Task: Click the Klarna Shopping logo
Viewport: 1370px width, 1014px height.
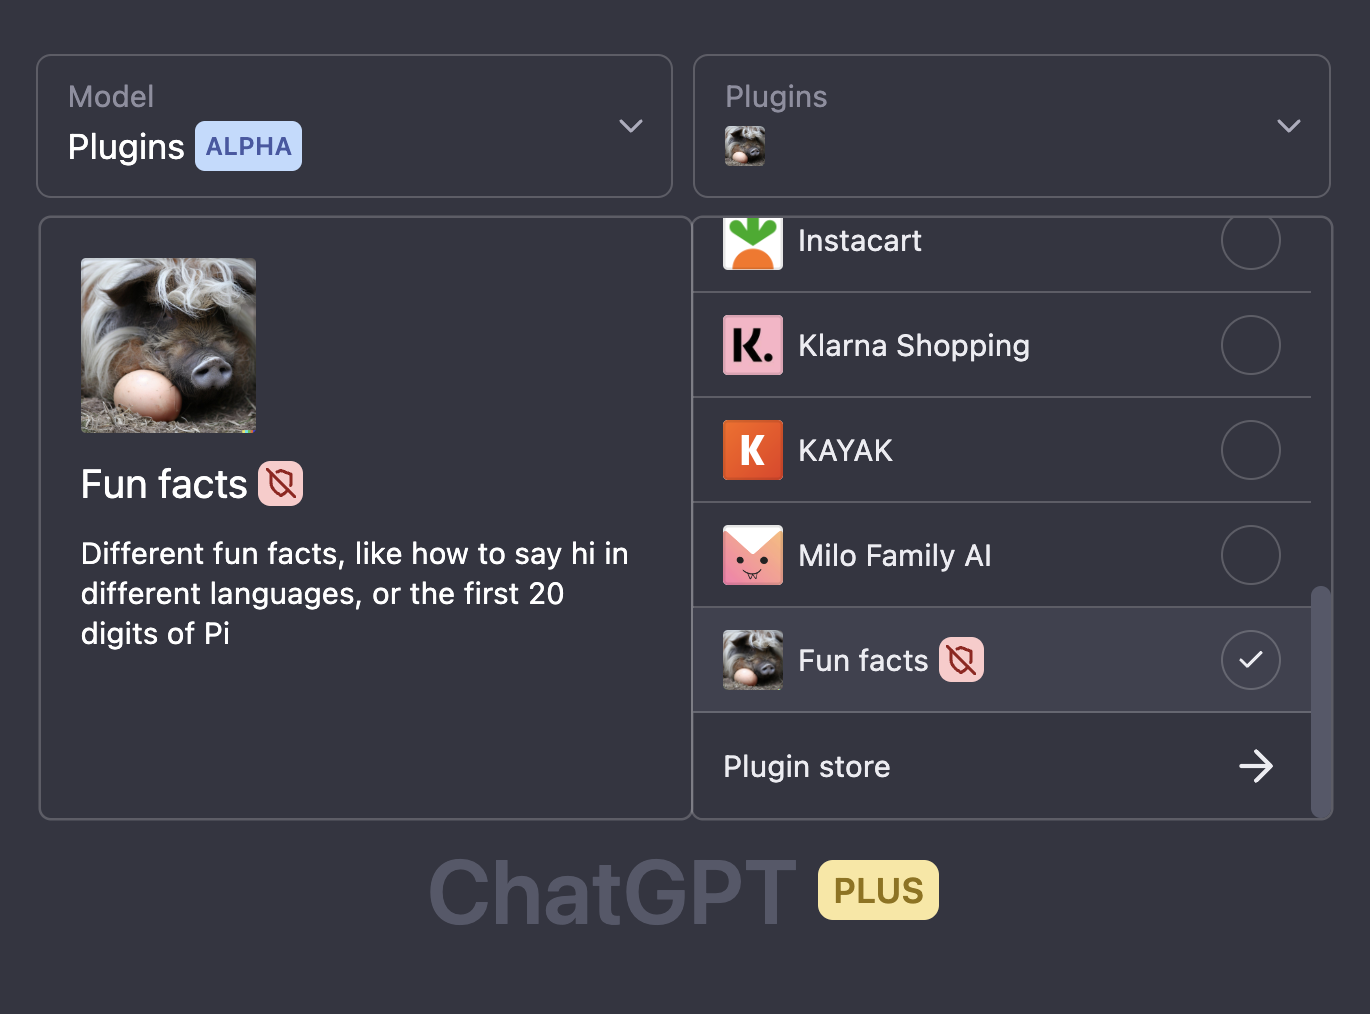Action: point(752,345)
